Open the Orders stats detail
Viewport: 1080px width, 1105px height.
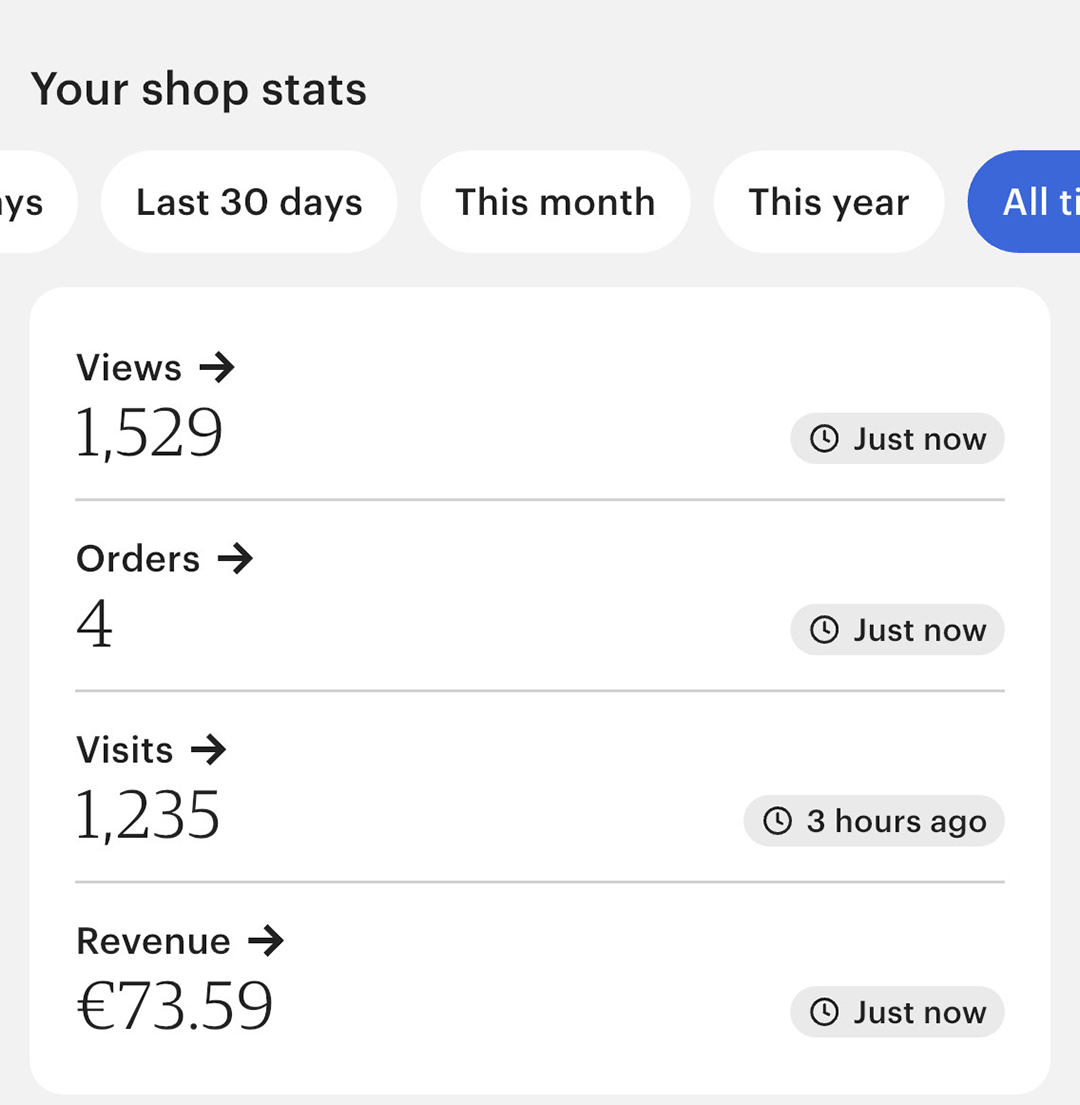[x=164, y=559]
